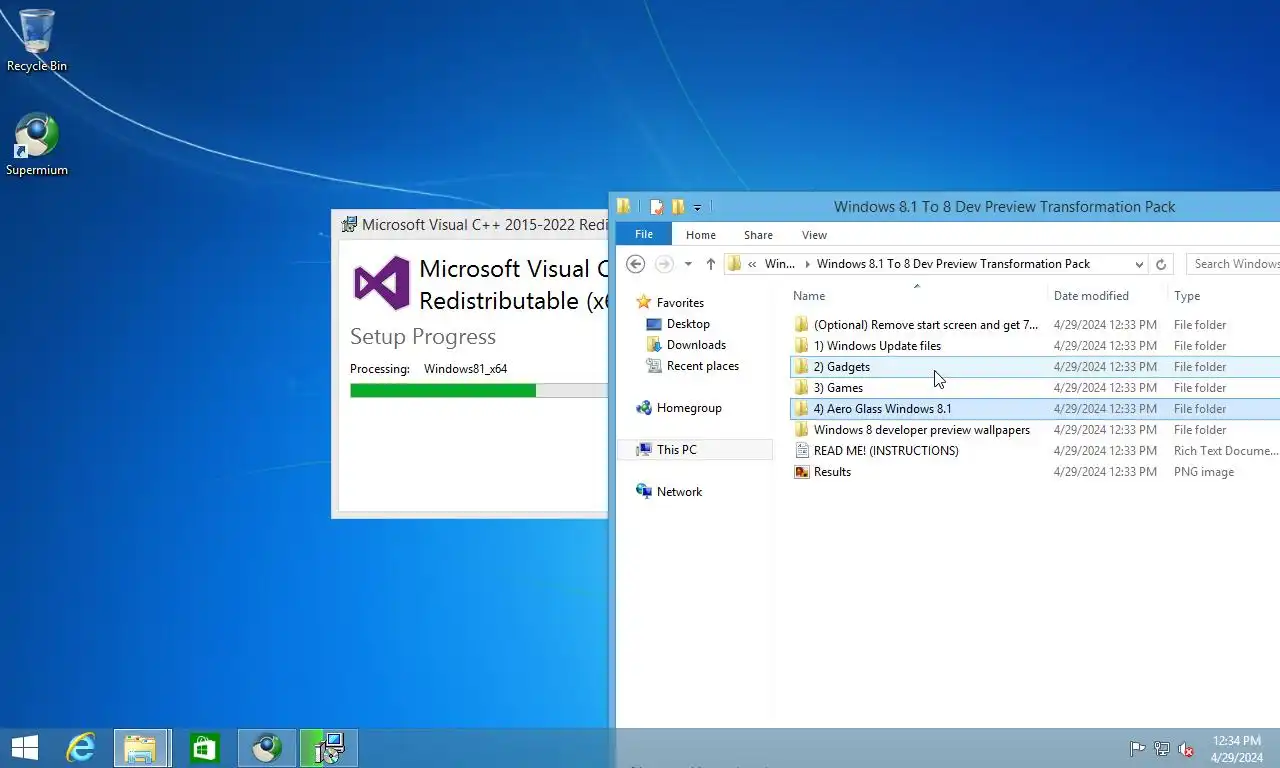Open the Share ribbon tab
This screenshot has height=768, width=1280.
tap(758, 235)
